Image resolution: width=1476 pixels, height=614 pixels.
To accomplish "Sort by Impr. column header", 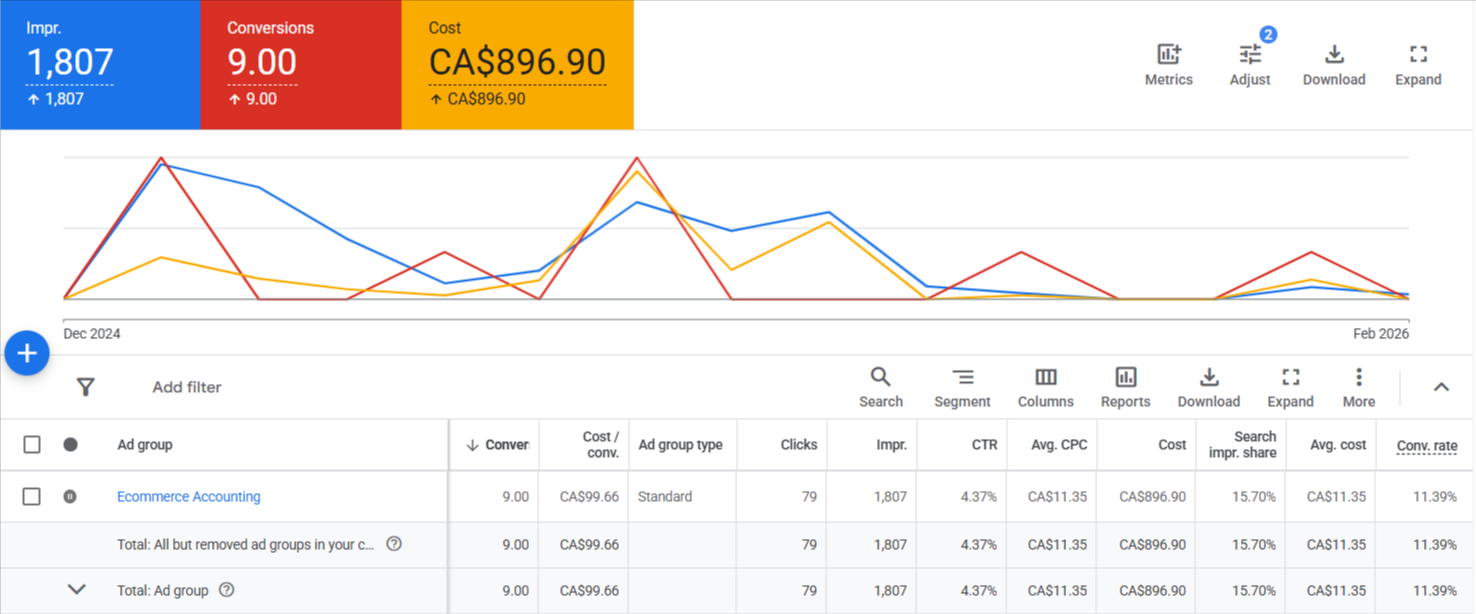I will pos(891,445).
